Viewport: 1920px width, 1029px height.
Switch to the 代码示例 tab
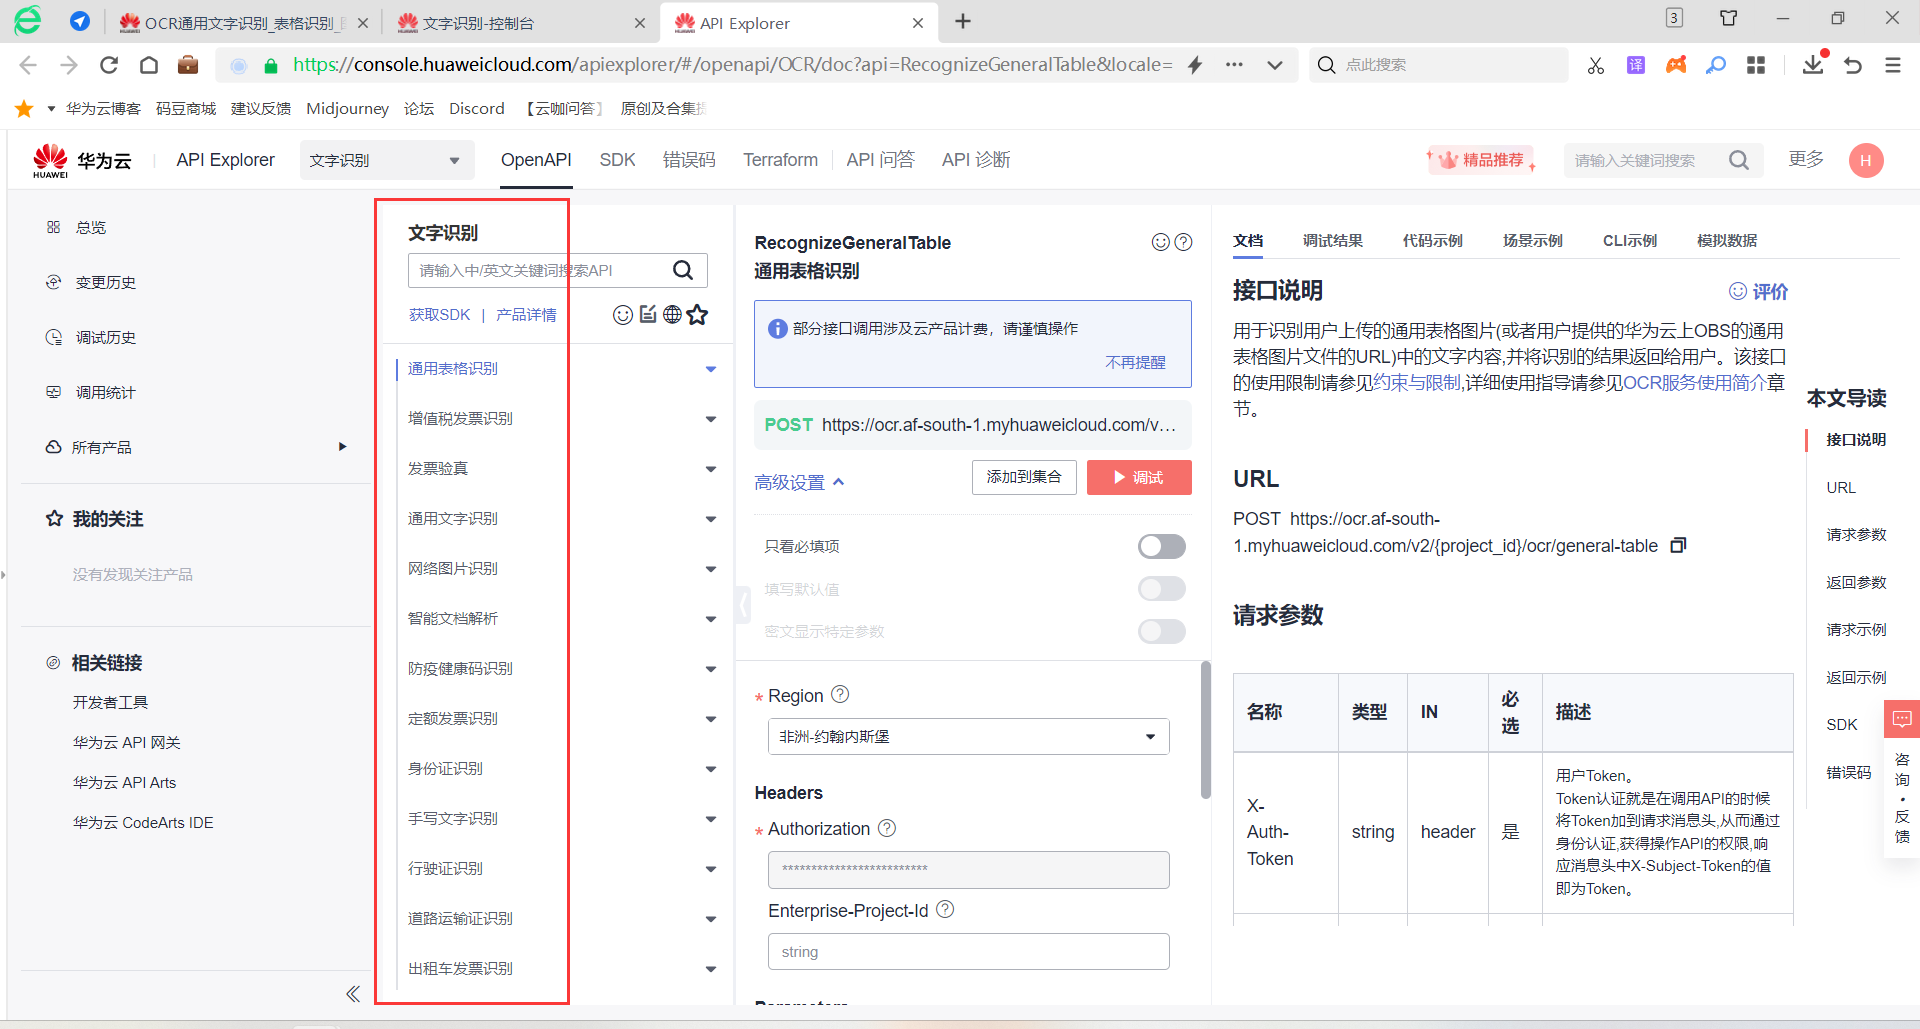click(1432, 240)
